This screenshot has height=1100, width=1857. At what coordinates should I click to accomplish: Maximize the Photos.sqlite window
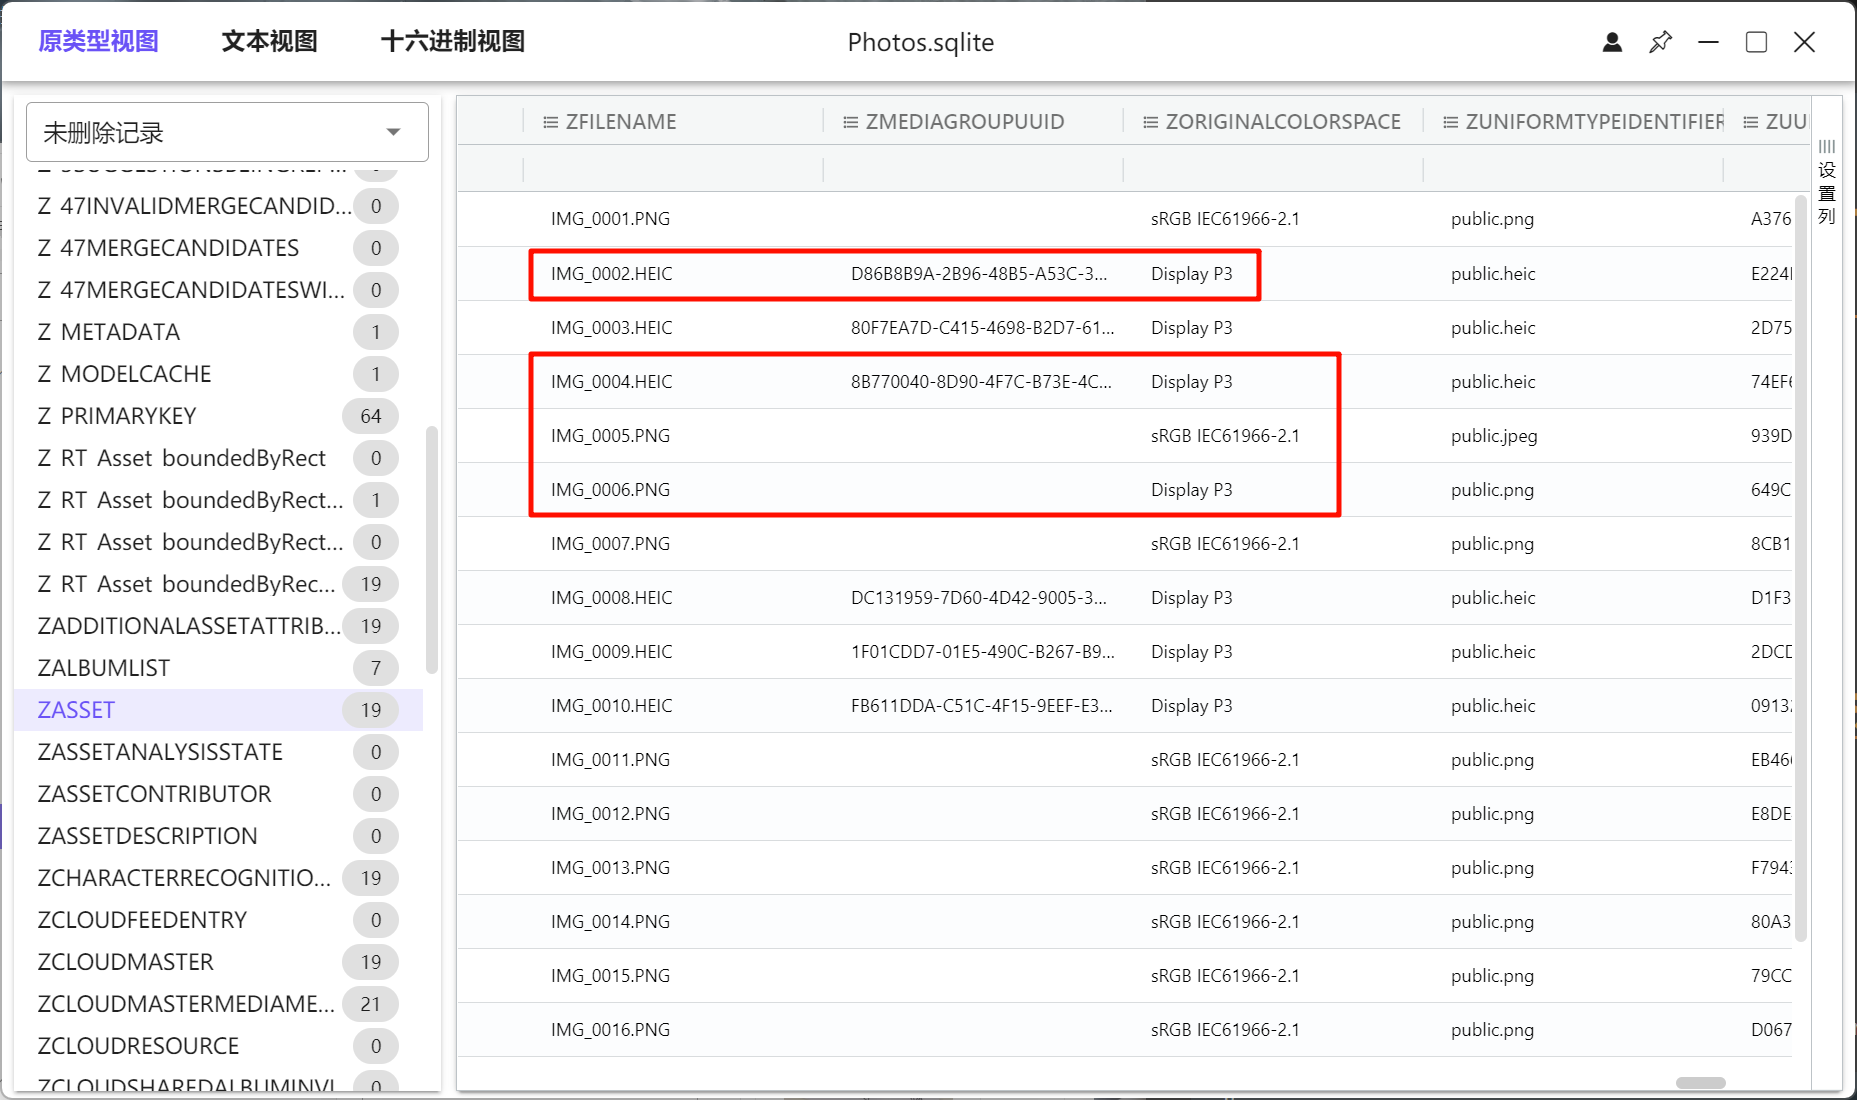[x=1756, y=42]
